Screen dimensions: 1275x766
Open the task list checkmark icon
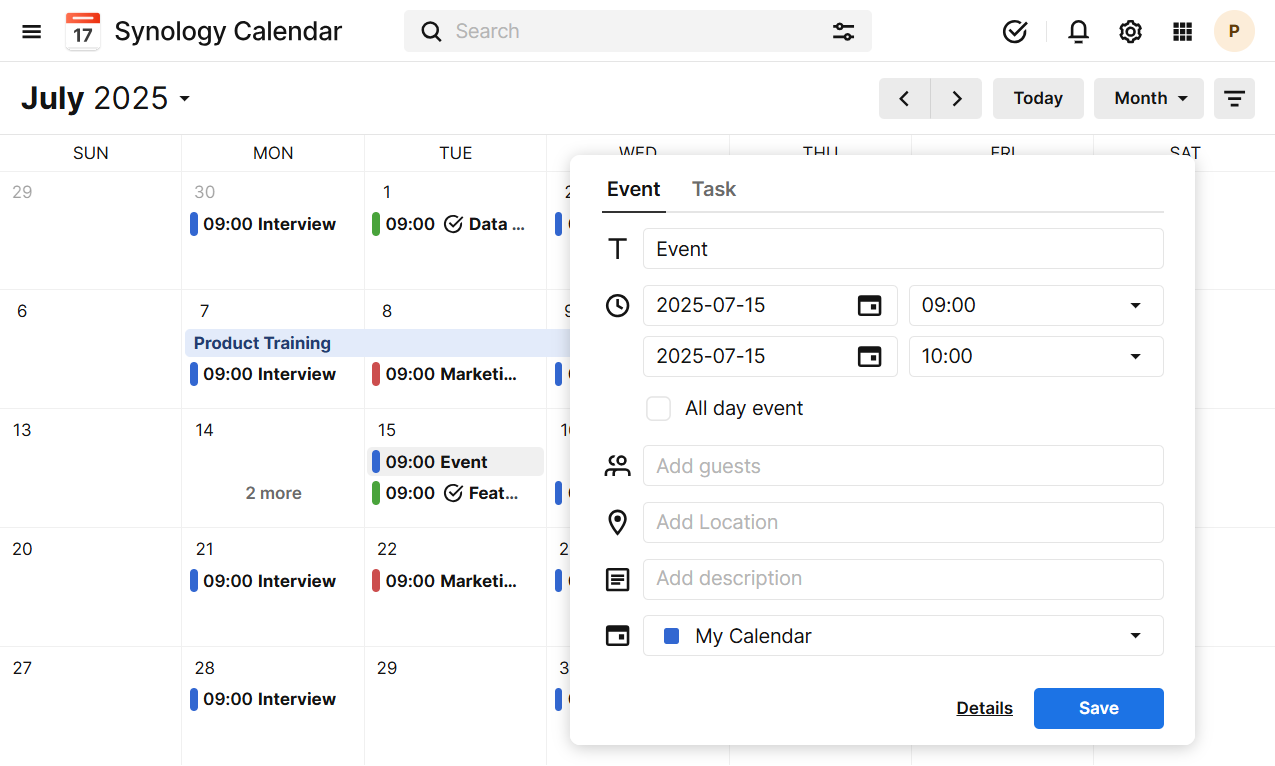1015,32
